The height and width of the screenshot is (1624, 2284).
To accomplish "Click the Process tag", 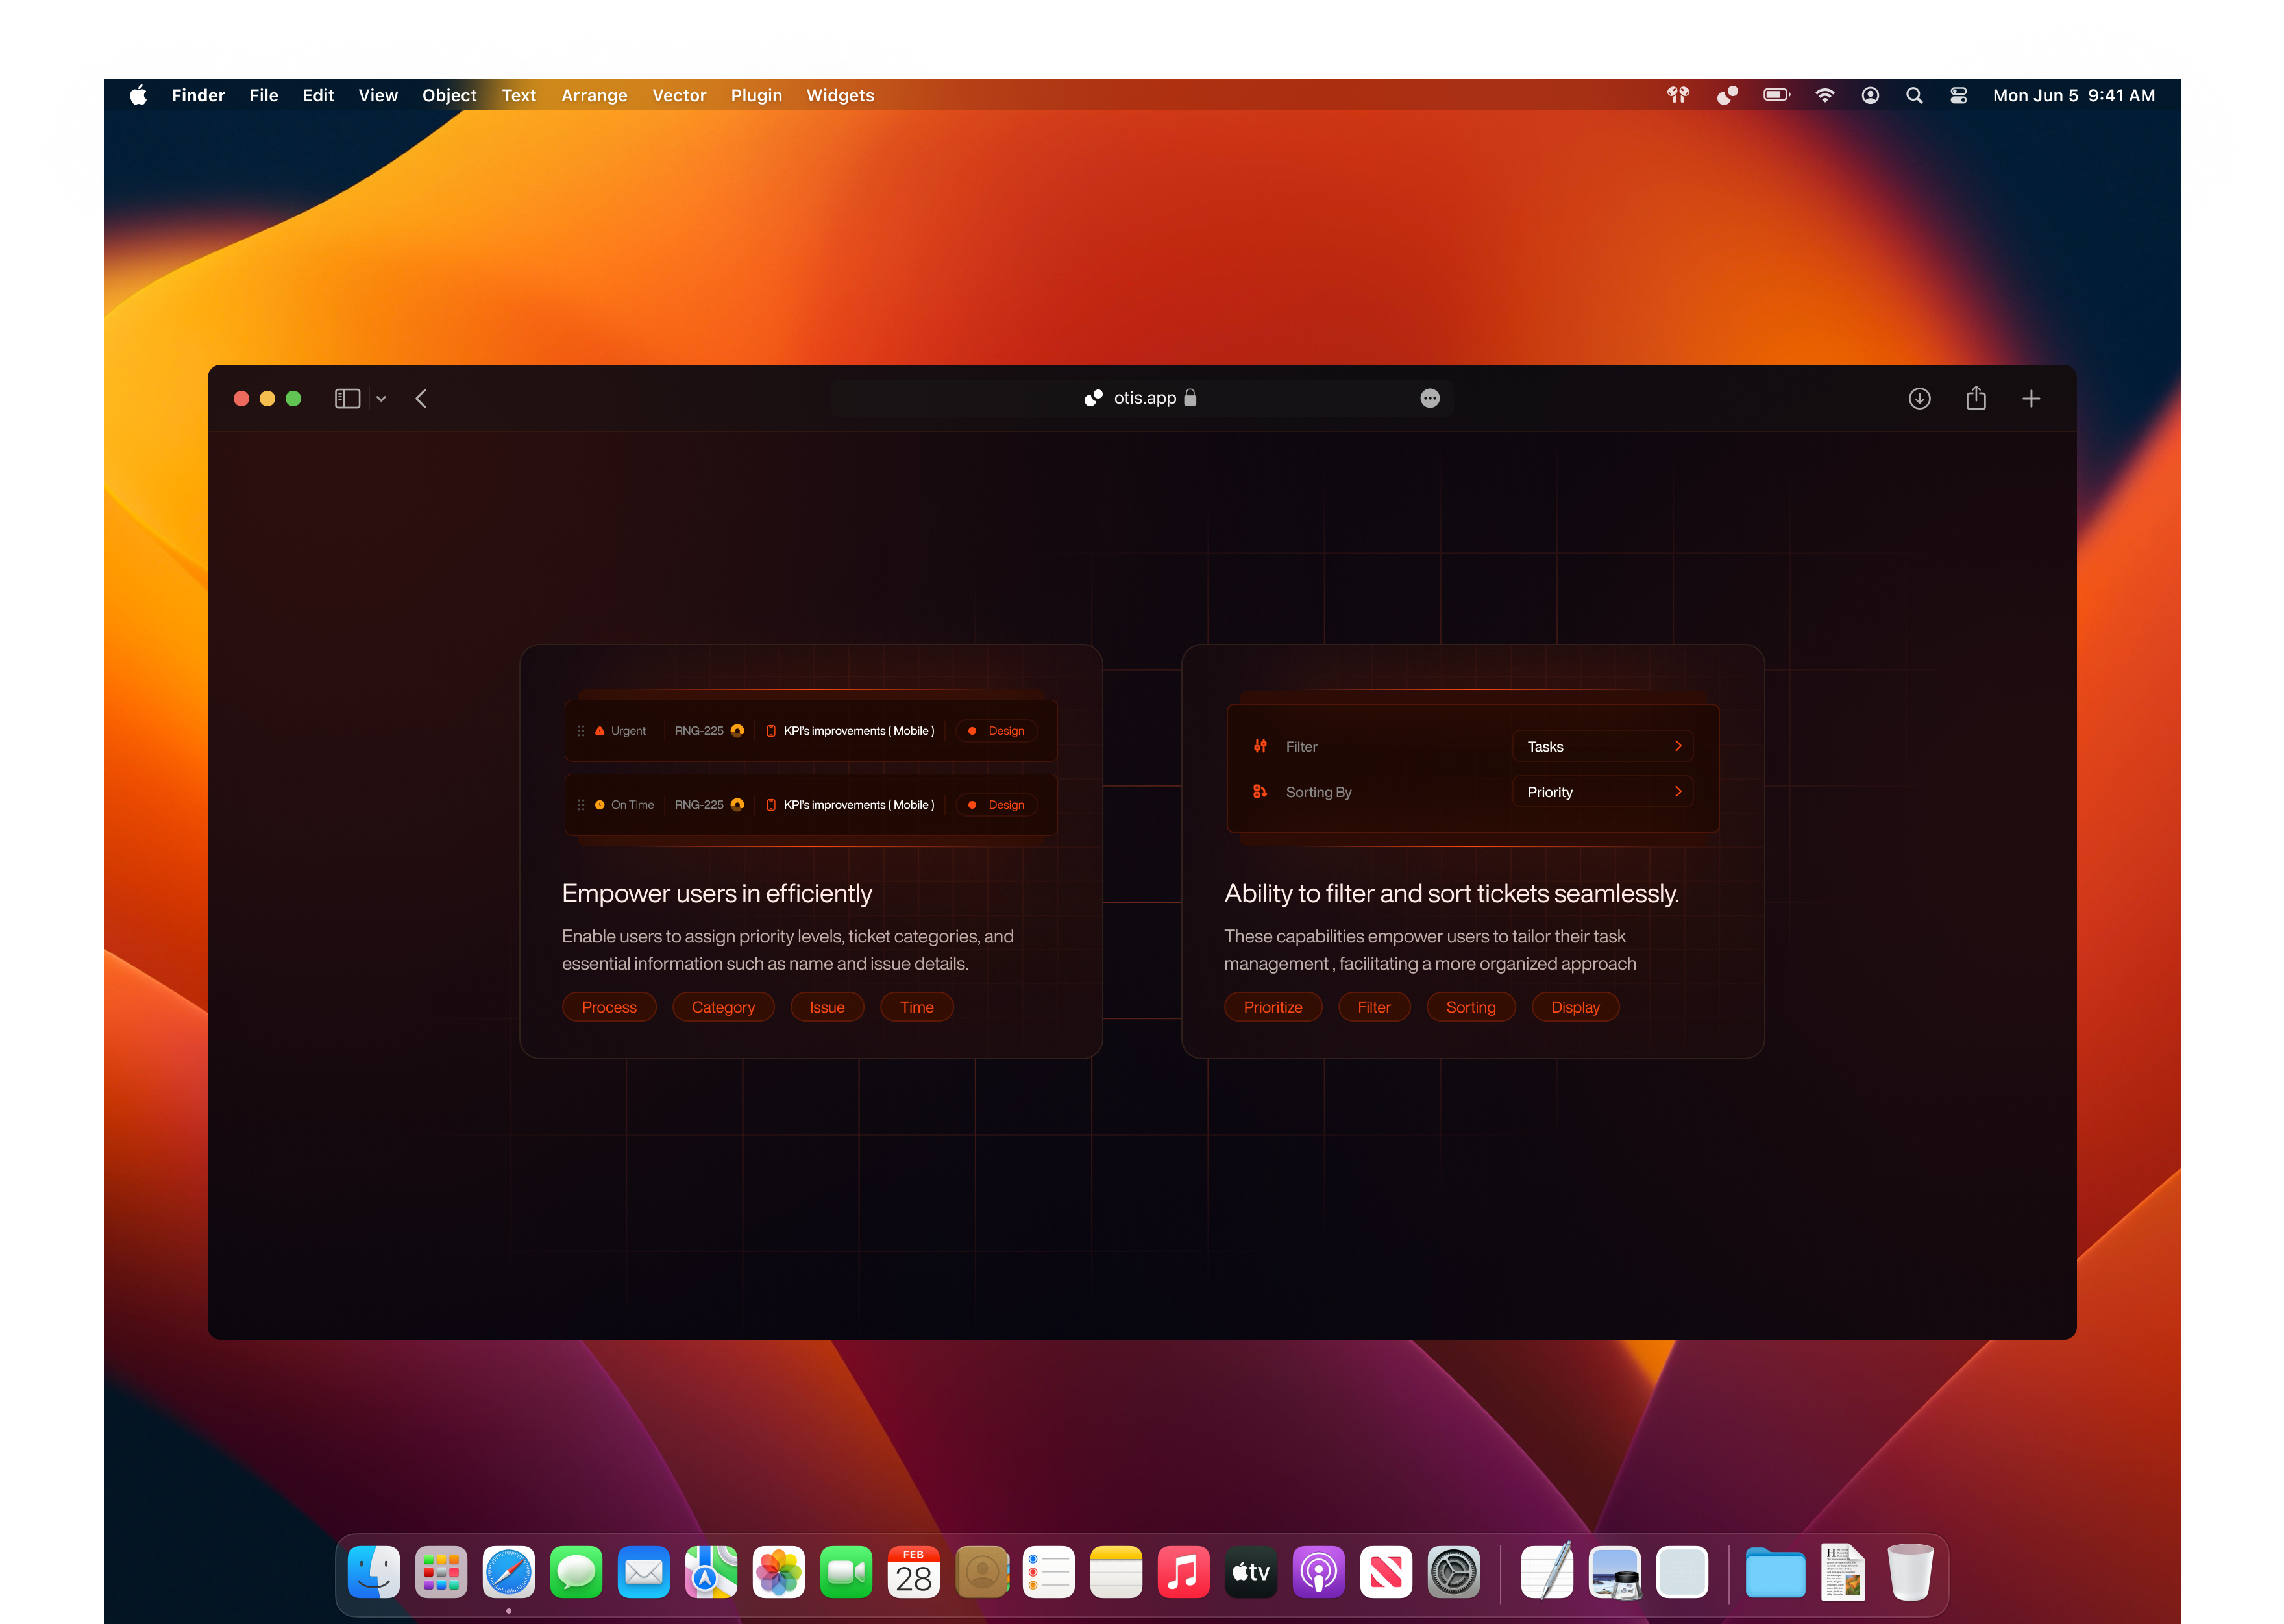I will (609, 1007).
